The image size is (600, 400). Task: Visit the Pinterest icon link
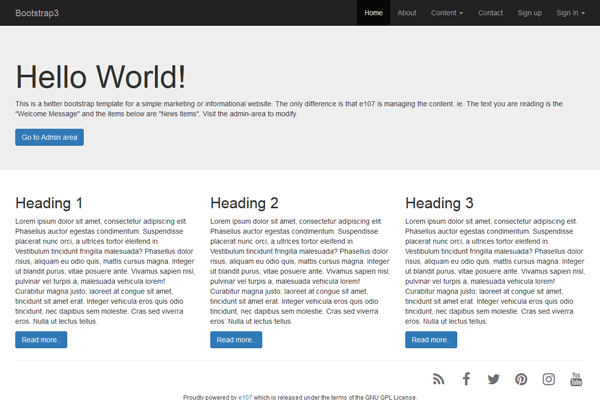(x=521, y=379)
